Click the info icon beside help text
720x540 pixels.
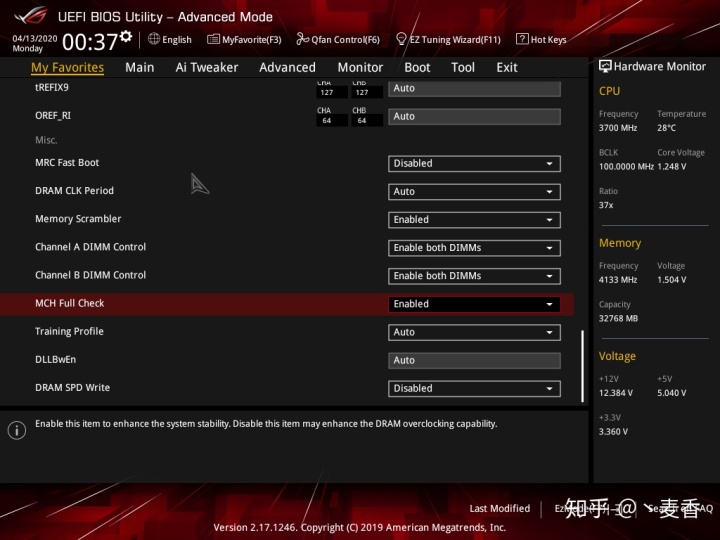(17, 430)
